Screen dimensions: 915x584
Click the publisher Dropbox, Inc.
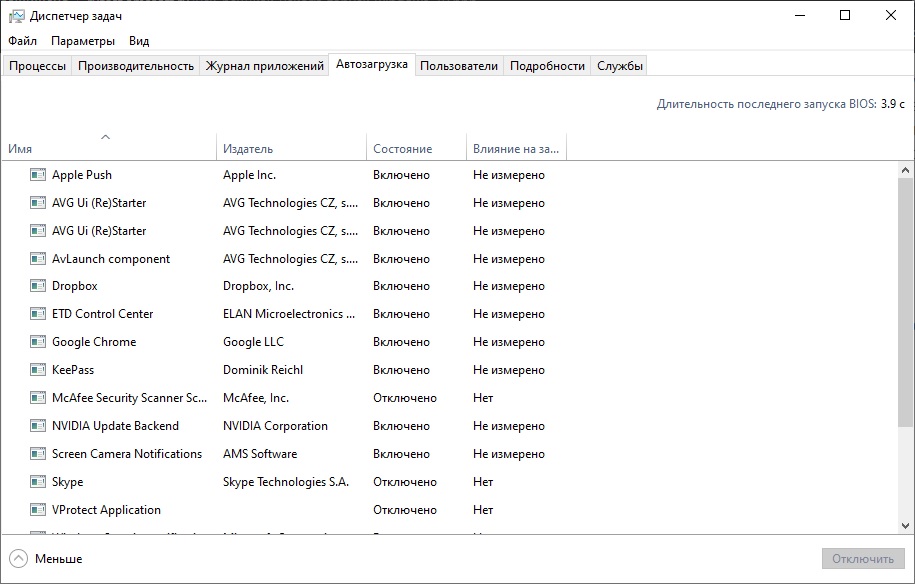[x=259, y=286]
